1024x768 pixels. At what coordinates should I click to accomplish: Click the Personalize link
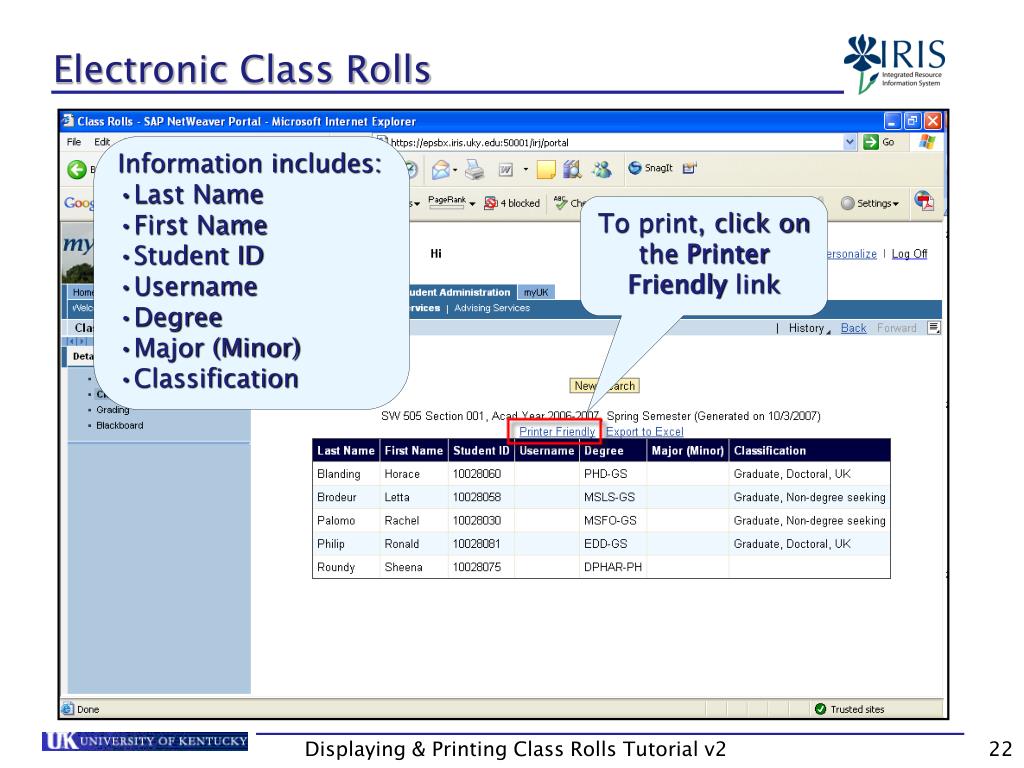852,253
